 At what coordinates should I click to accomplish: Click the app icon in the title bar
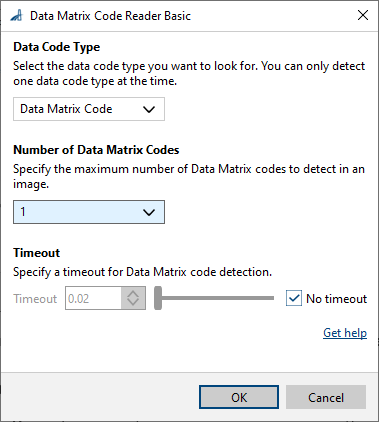(x=16, y=15)
